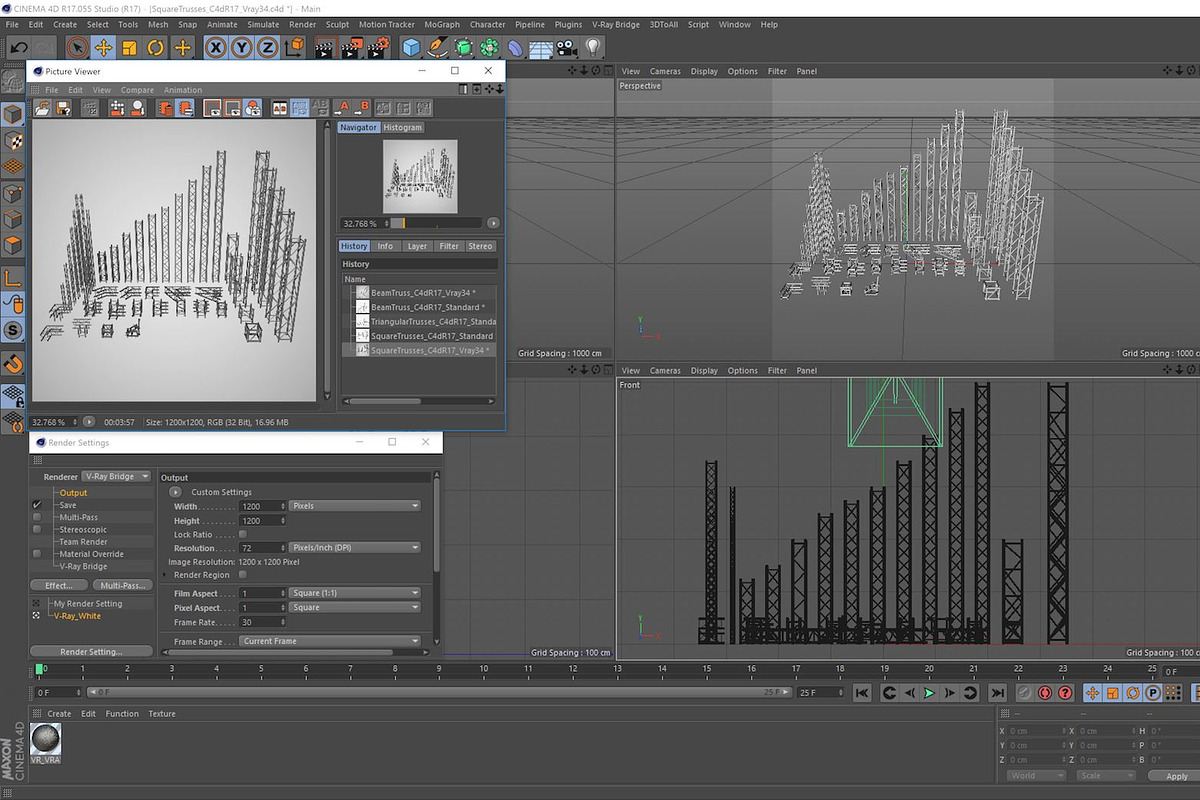Open the World coordinate mode dropdown
The height and width of the screenshot is (800, 1200).
[1035, 775]
